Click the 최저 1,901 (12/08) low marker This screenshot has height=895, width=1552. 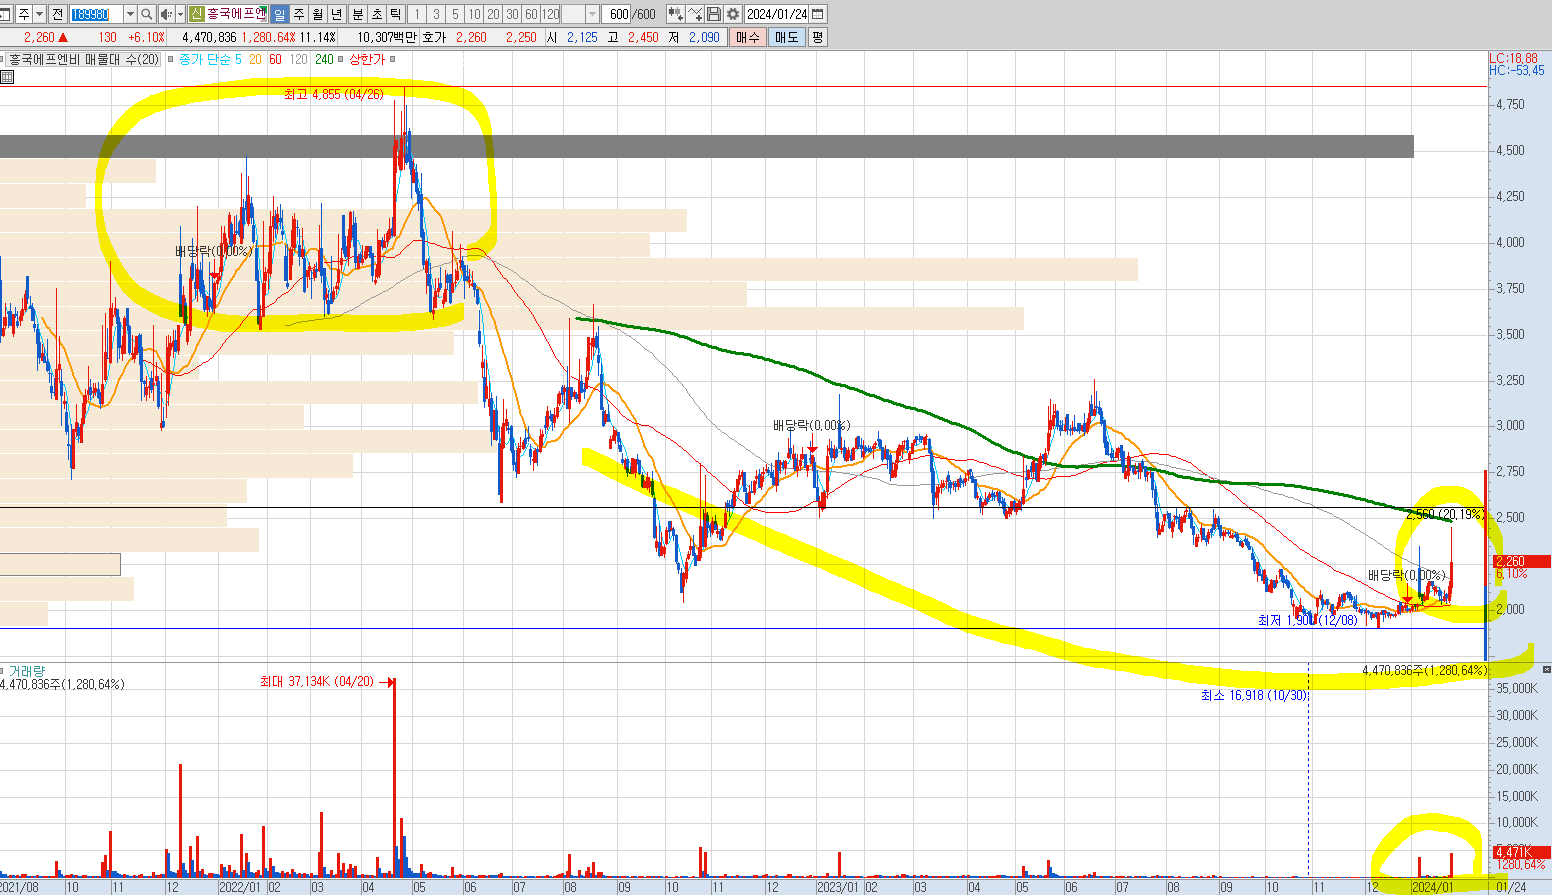(x=1308, y=620)
